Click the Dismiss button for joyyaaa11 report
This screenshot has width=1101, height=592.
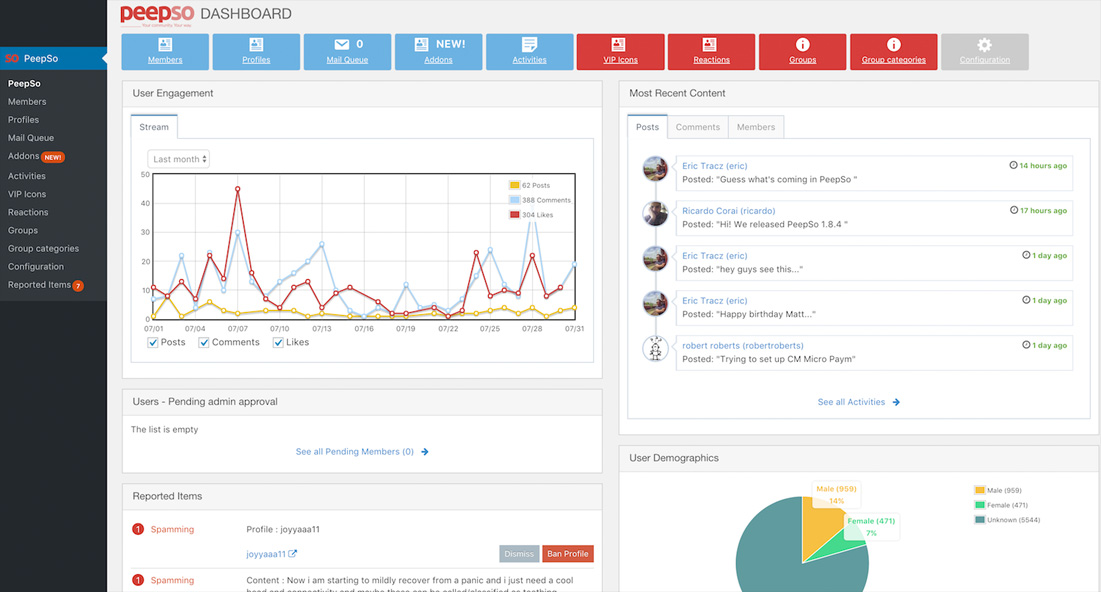[519, 554]
